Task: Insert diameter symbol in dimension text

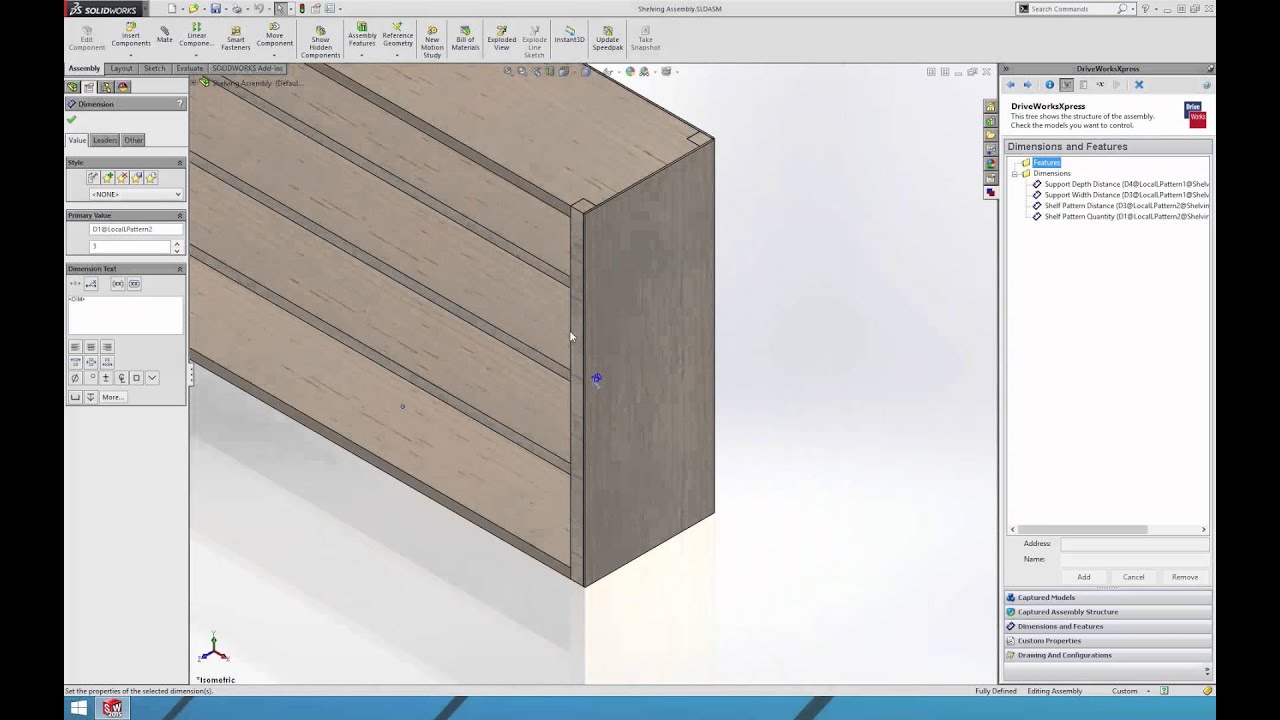Action: (75, 378)
